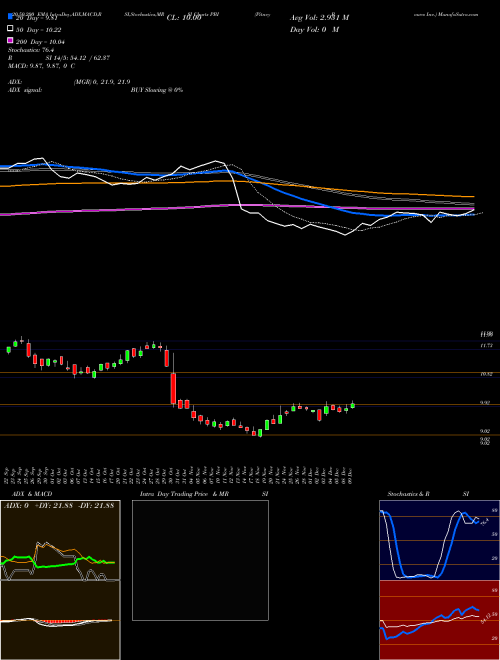The height and width of the screenshot is (660, 500).
Task: Click the 'Intra Day Trading Price & MR' title
Action: point(184,494)
